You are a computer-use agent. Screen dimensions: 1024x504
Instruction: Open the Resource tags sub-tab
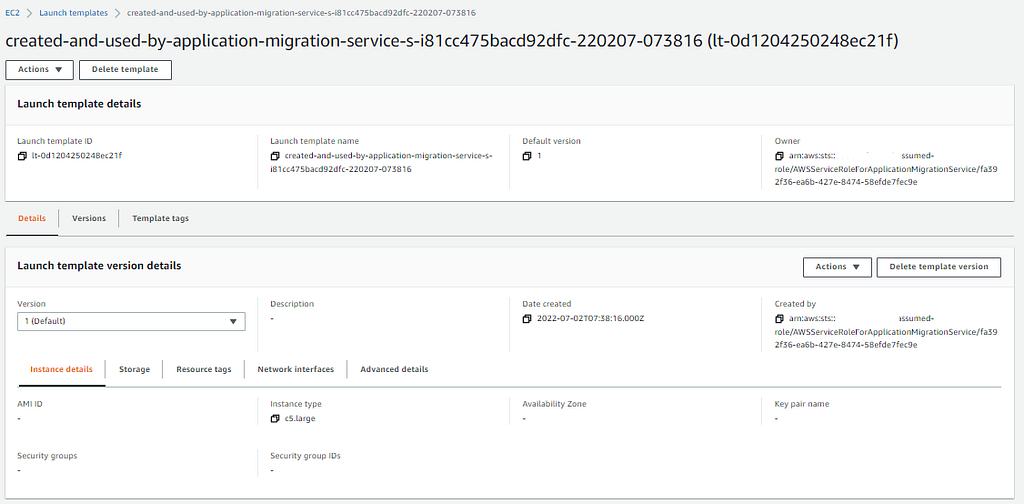pyautogui.click(x=204, y=370)
